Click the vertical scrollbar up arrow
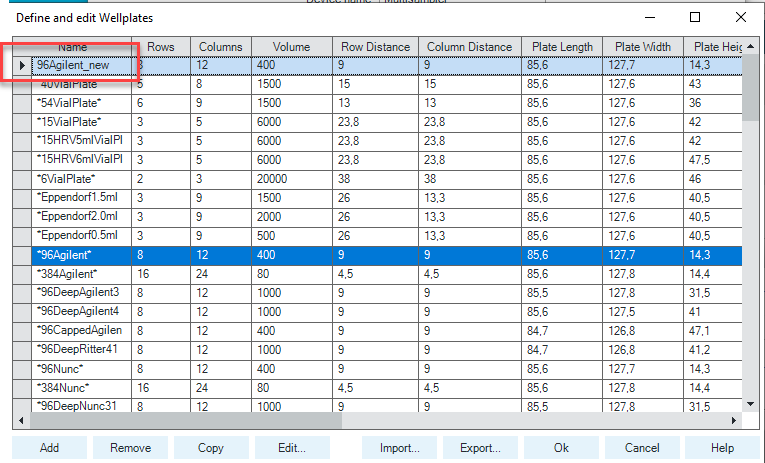Screen dimensions: 765x463 pos(750,46)
